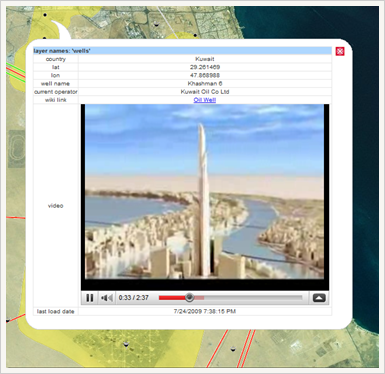Image resolution: width=385 pixels, height=374 pixels.
Task: Mute the video audio
Action: 107,298
